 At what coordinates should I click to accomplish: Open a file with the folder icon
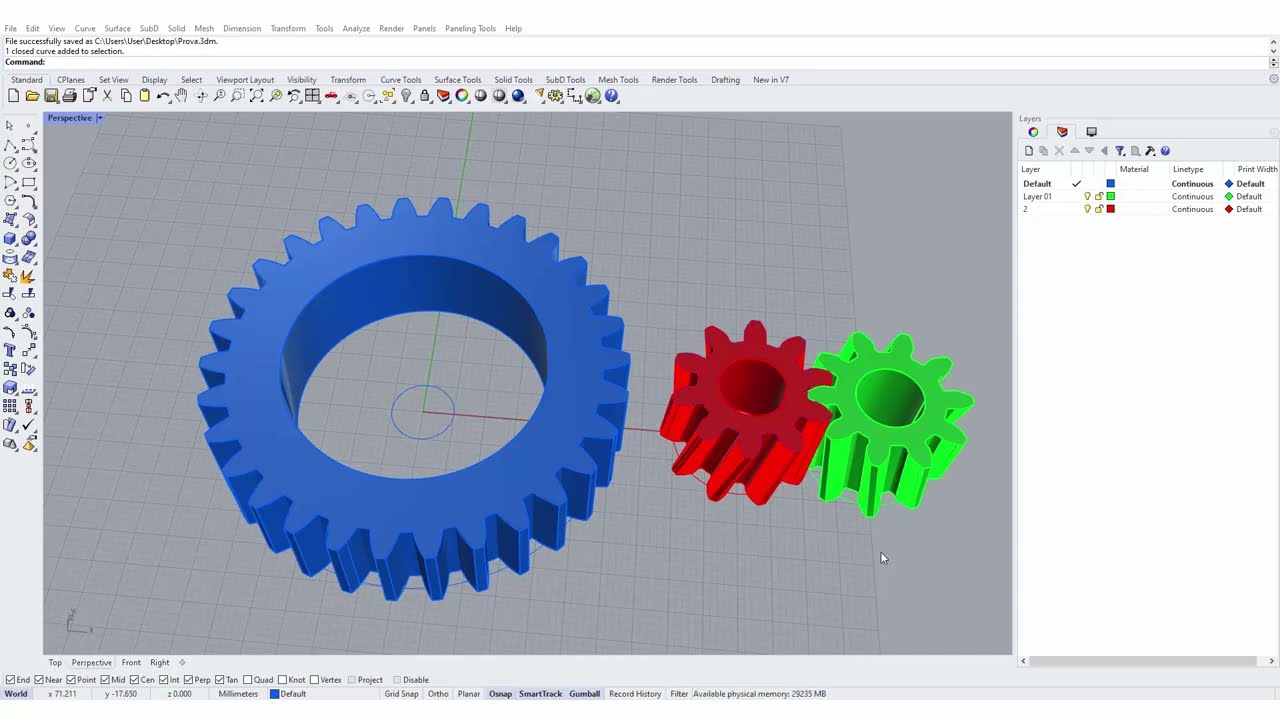[x=32, y=96]
